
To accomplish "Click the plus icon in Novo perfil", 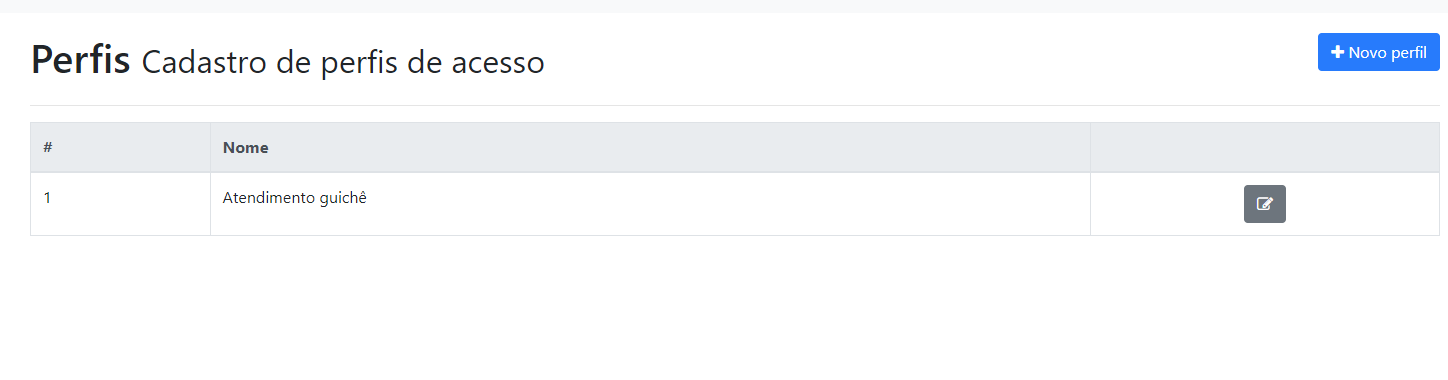I will click(1337, 52).
